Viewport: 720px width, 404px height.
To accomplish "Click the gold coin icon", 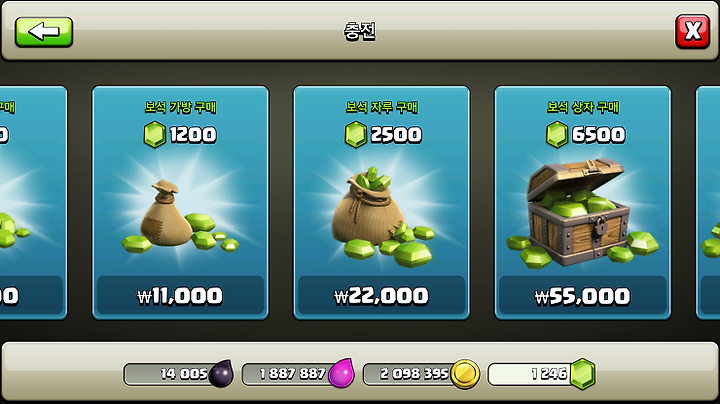I will 465,374.
